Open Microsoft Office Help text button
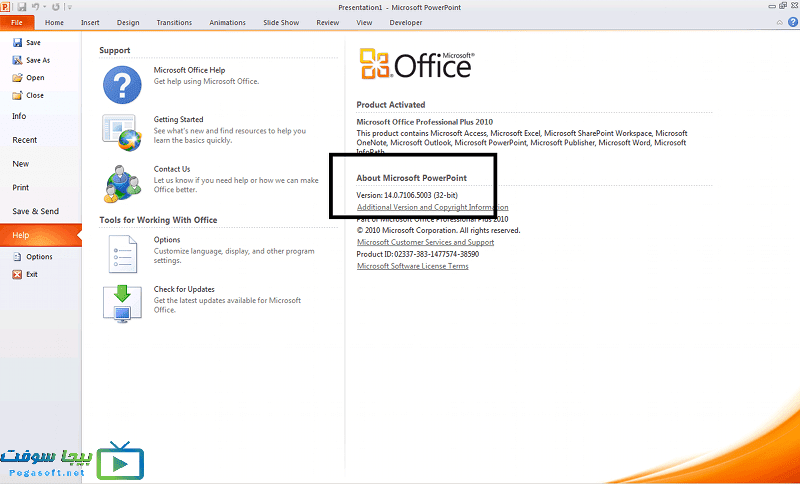Viewport: 800px width, 484px height. (189, 70)
